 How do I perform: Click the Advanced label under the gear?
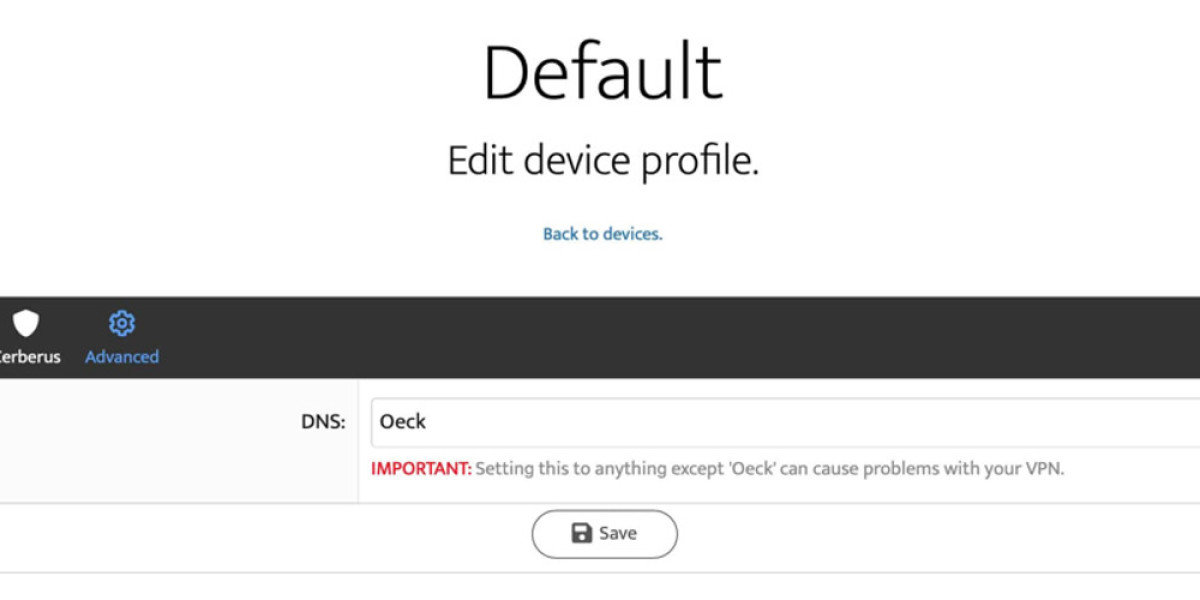click(x=121, y=356)
